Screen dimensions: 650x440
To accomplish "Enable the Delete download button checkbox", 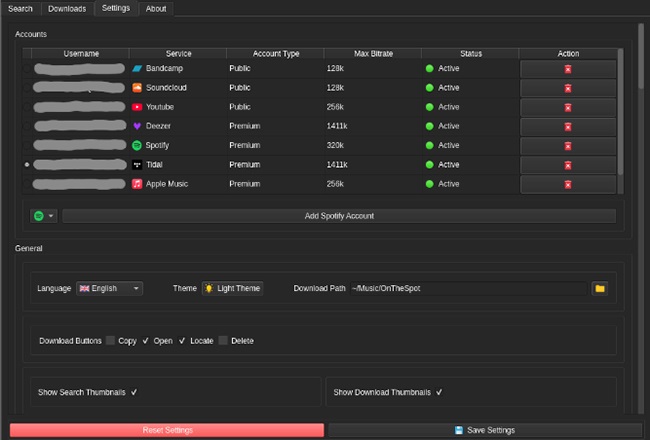I will click(x=224, y=341).
